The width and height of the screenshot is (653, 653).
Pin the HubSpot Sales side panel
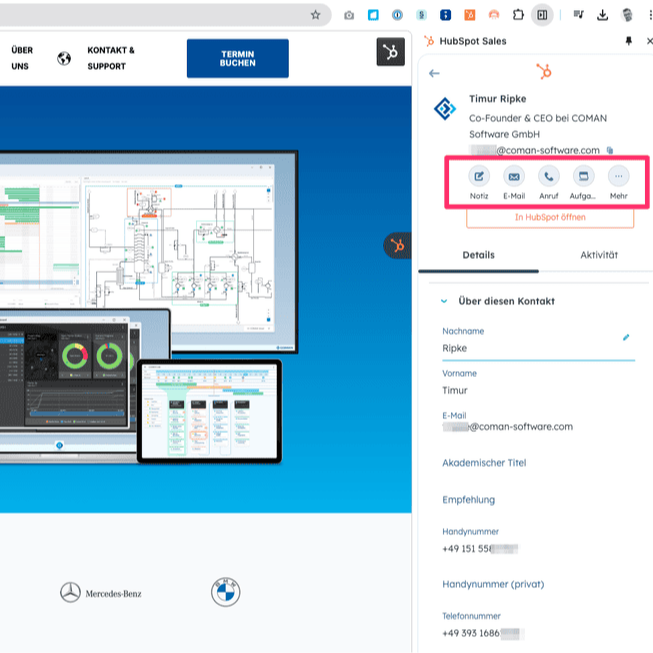(628, 41)
